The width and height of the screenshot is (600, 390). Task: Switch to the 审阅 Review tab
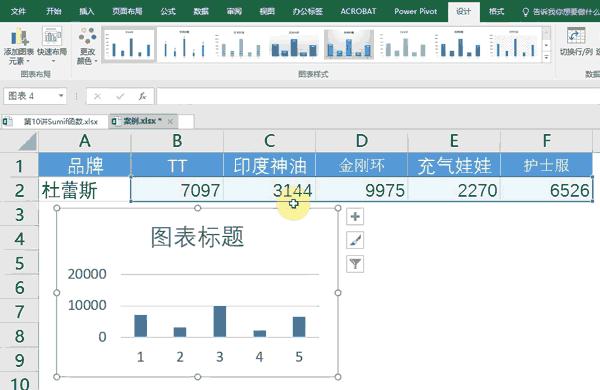[x=234, y=11]
